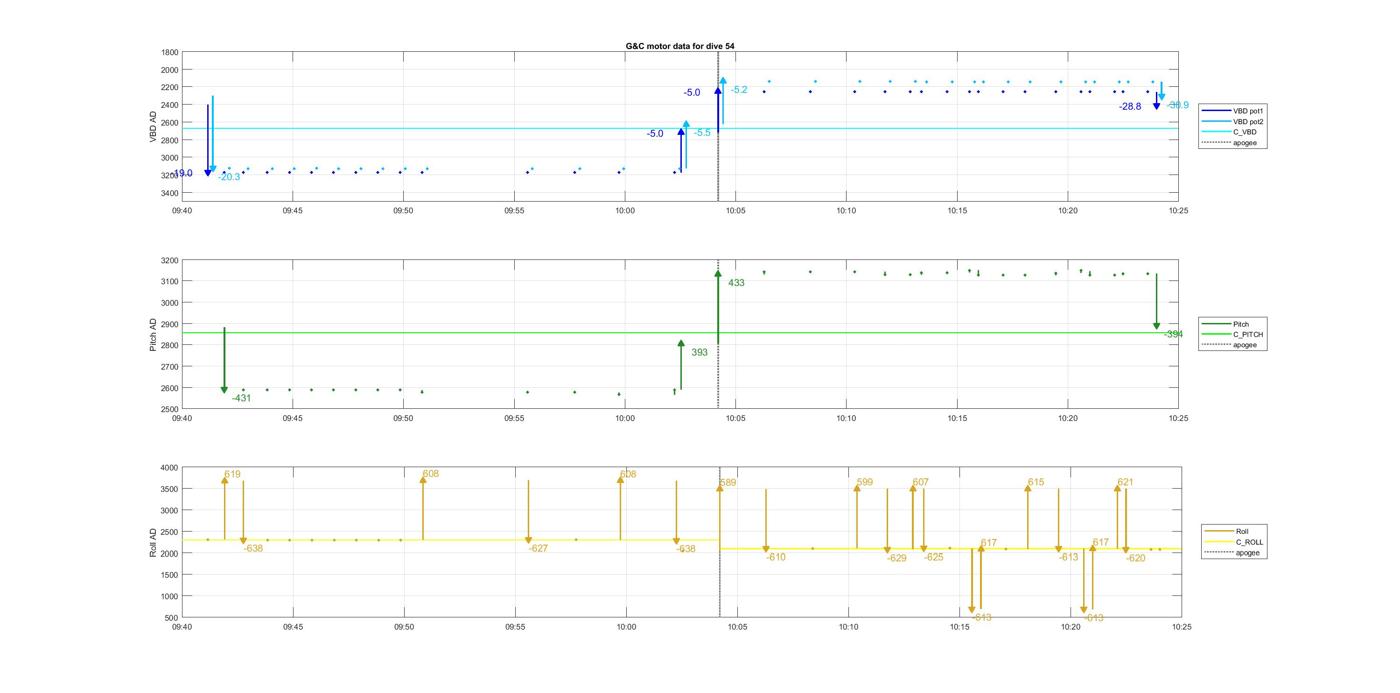This screenshot has width=1400, height=693.
Task: Click the "-431" pitch move label
Action: point(241,398)
